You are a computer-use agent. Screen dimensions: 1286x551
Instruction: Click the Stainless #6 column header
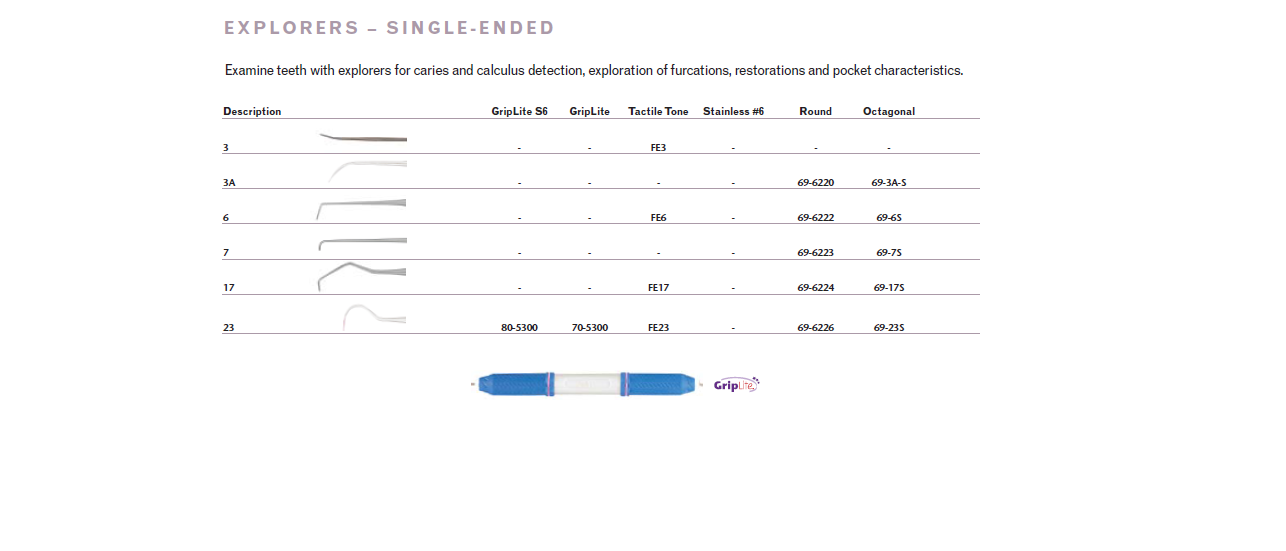point(733,112)
